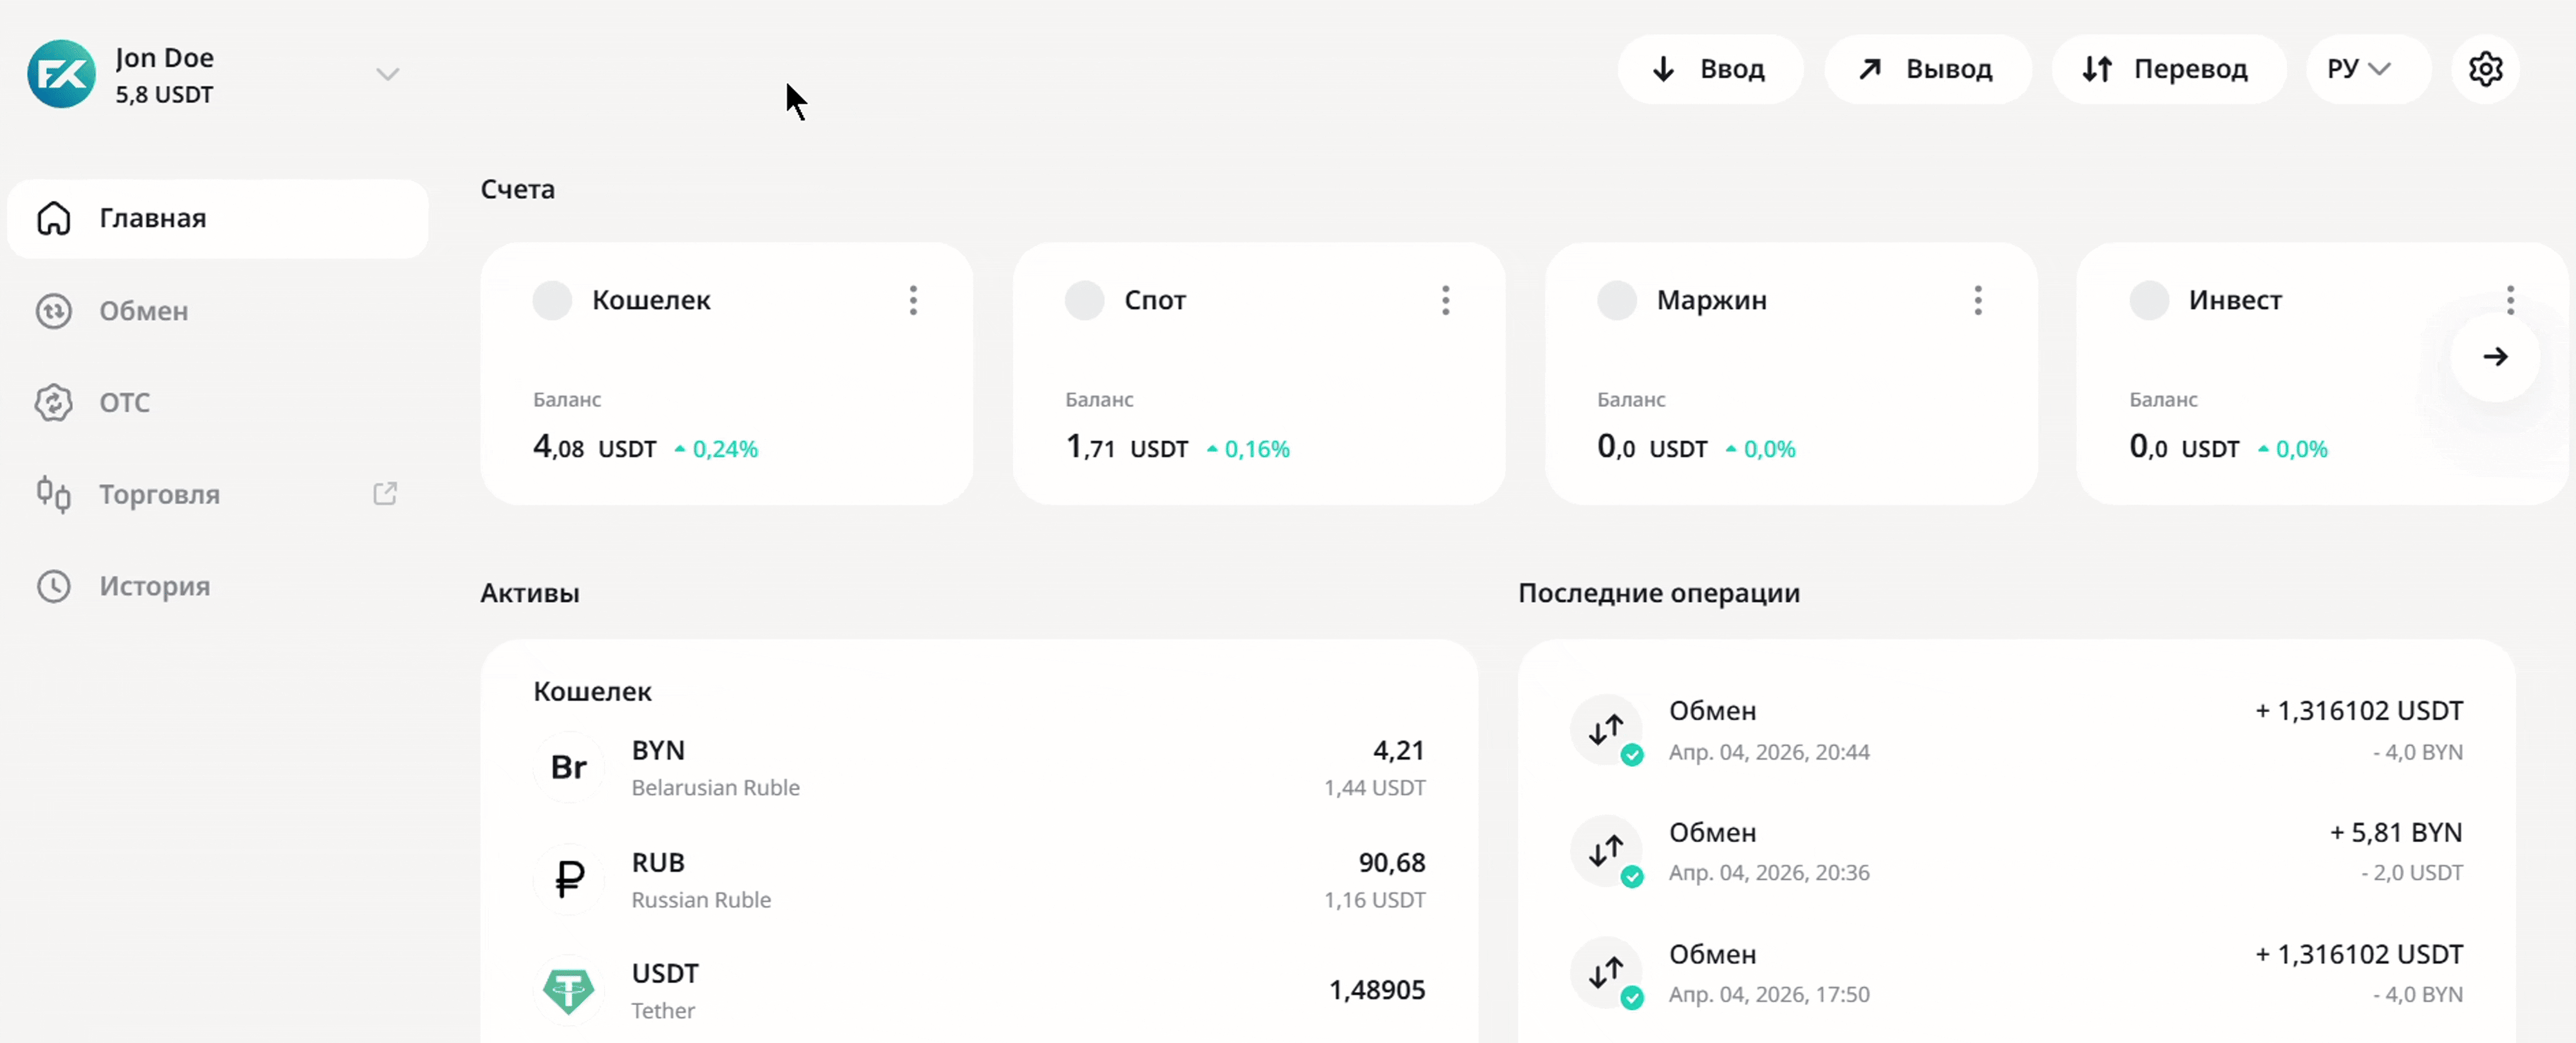Click exchange icon of 20:44 operation
This screenshot has height=1043, width=2576.
1606,730
